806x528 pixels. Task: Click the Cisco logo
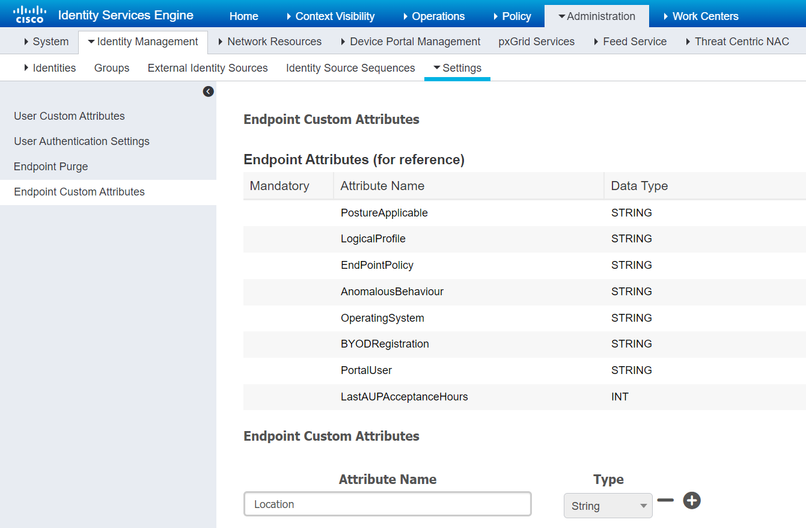29,14
